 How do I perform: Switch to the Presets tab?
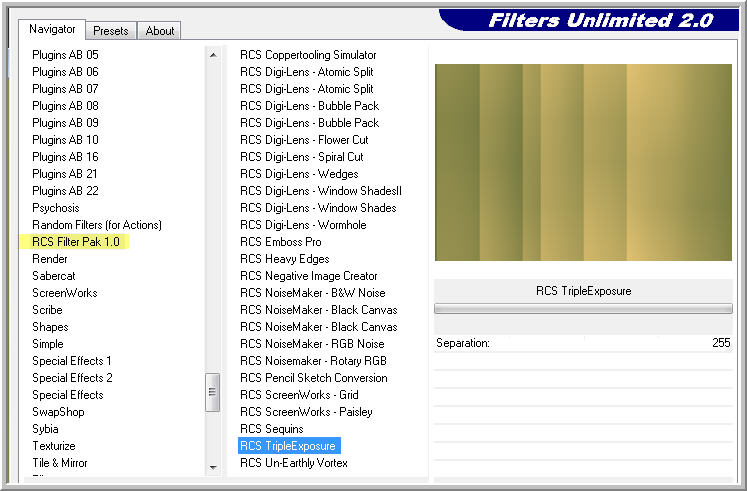(111, 31)
